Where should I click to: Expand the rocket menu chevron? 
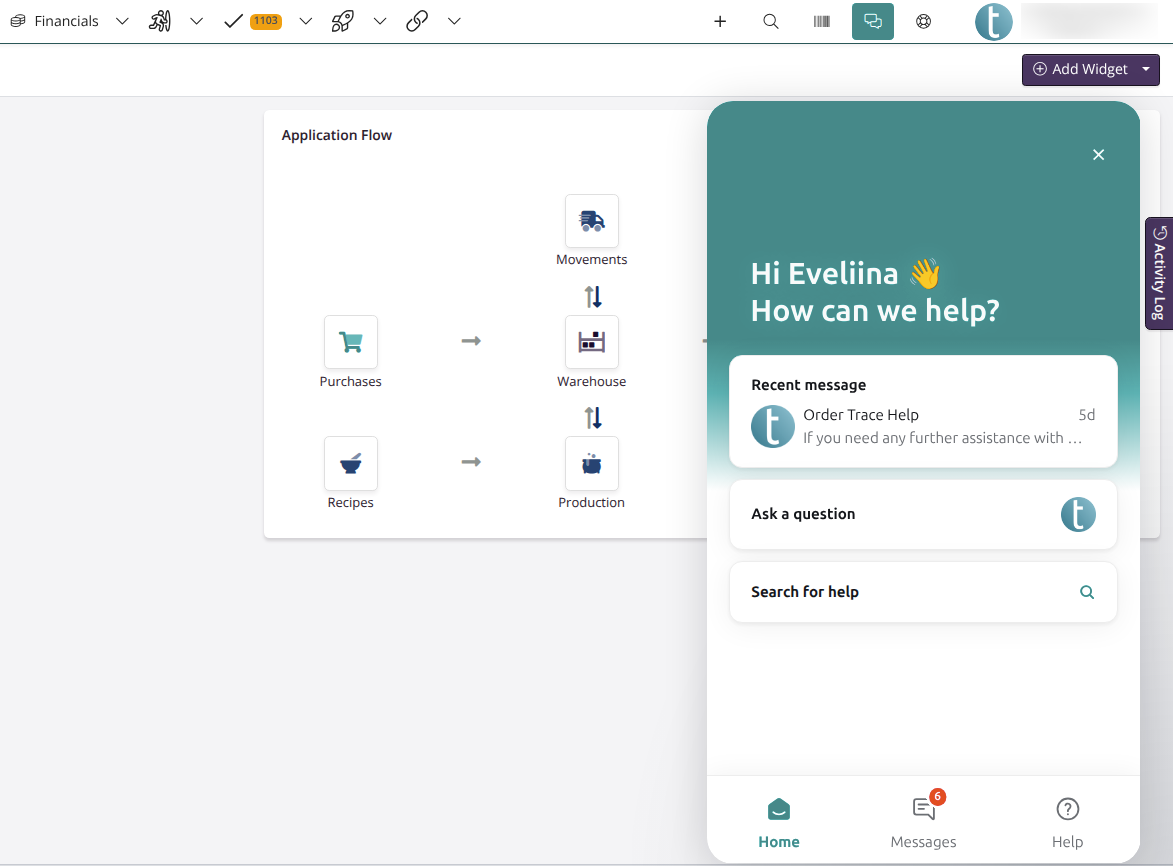pyautogui.click(x=379, y=21)
